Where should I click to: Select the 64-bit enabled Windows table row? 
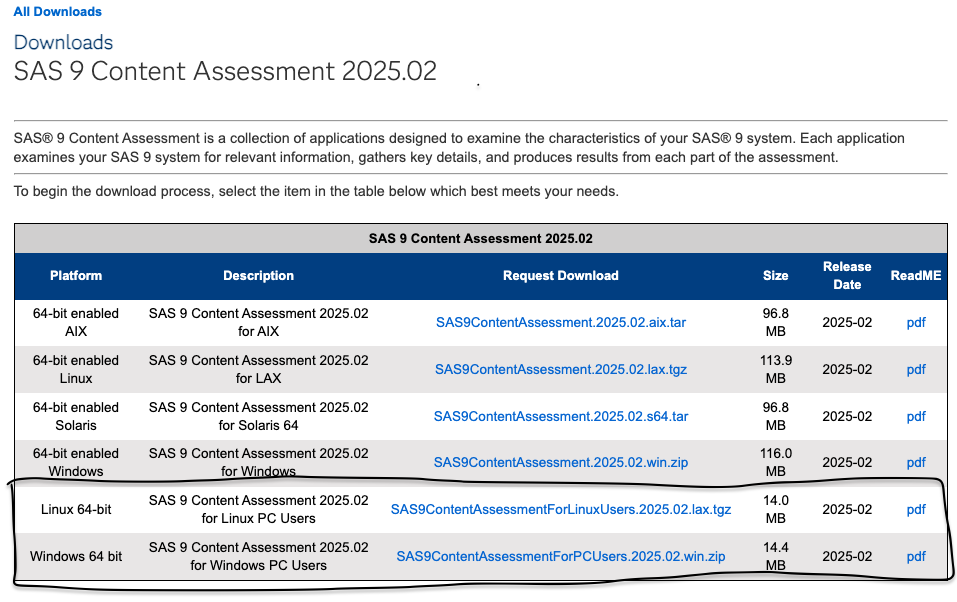pyautogui.click(x=76, y=462)
